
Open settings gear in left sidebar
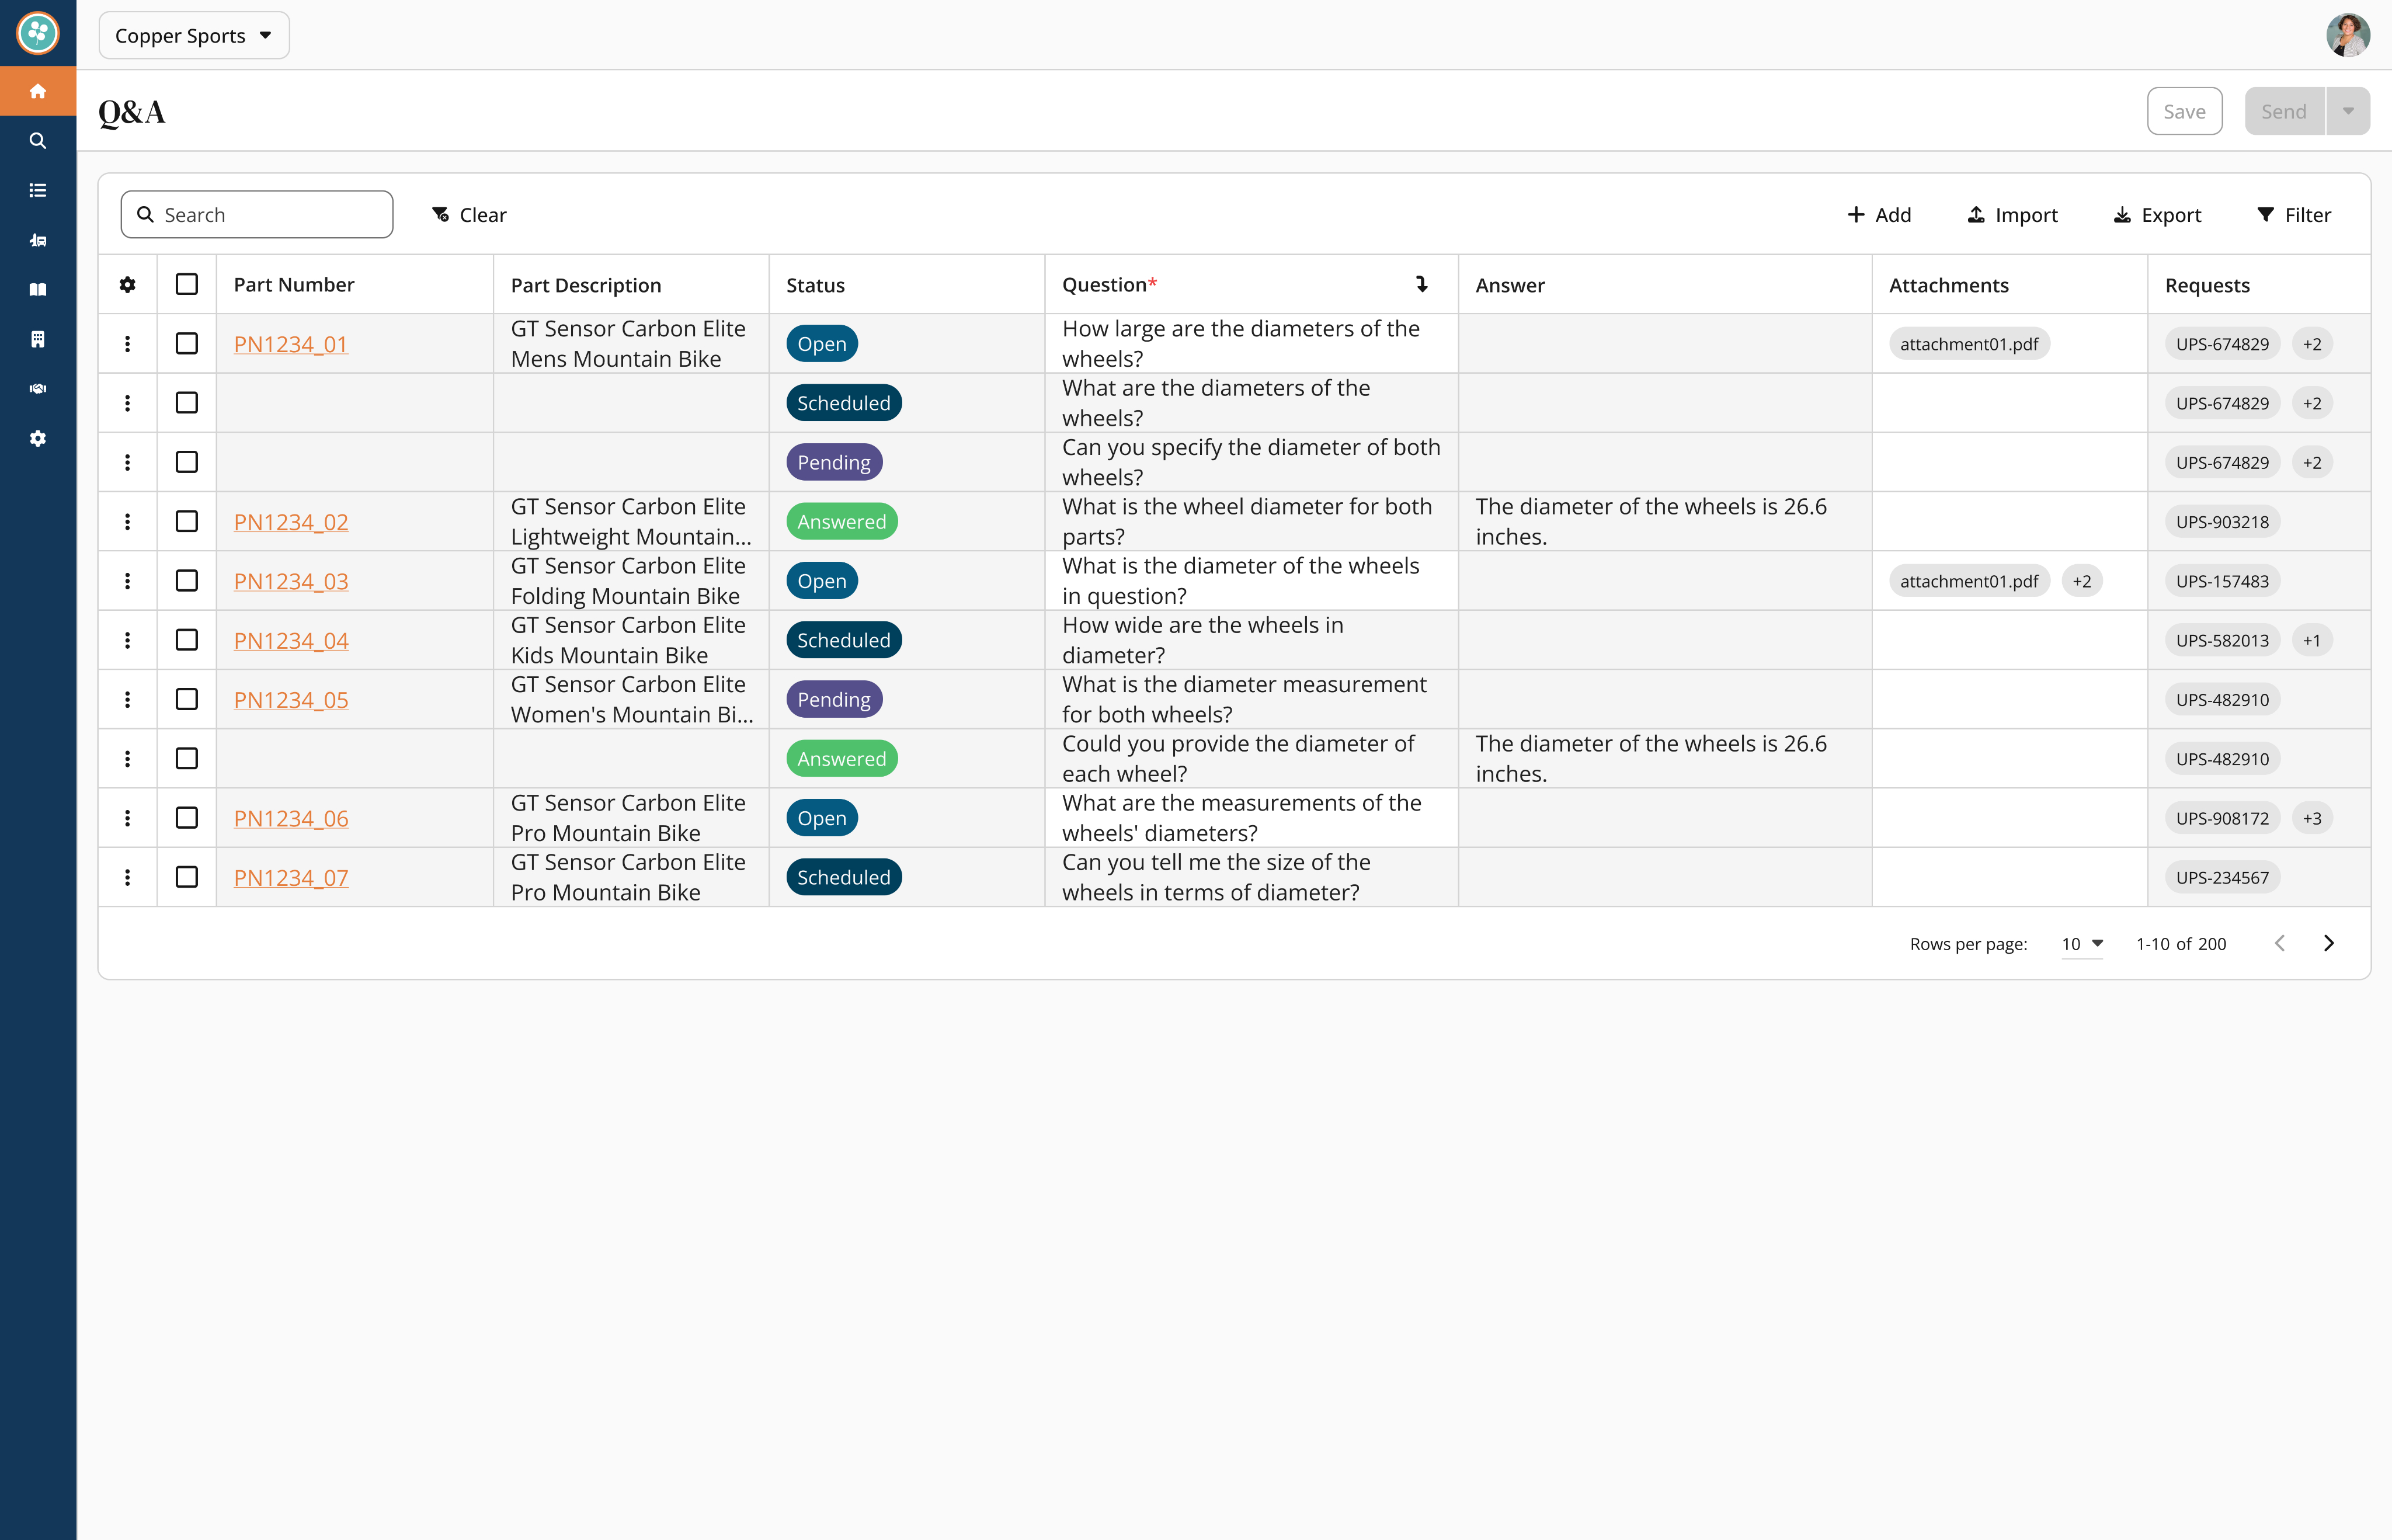[x=38, y=438]
